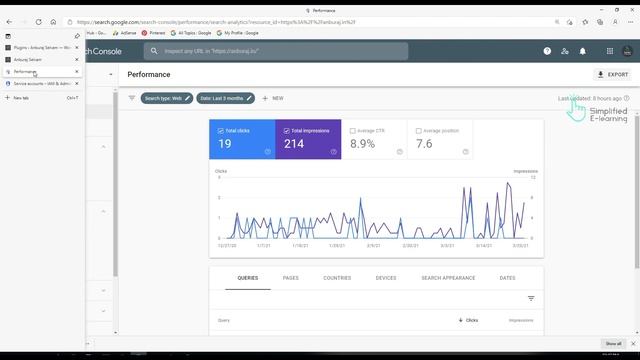This screenshot has height=360, width=640.
Task: Click the table filter rows icon
Action: click(531, 298)
